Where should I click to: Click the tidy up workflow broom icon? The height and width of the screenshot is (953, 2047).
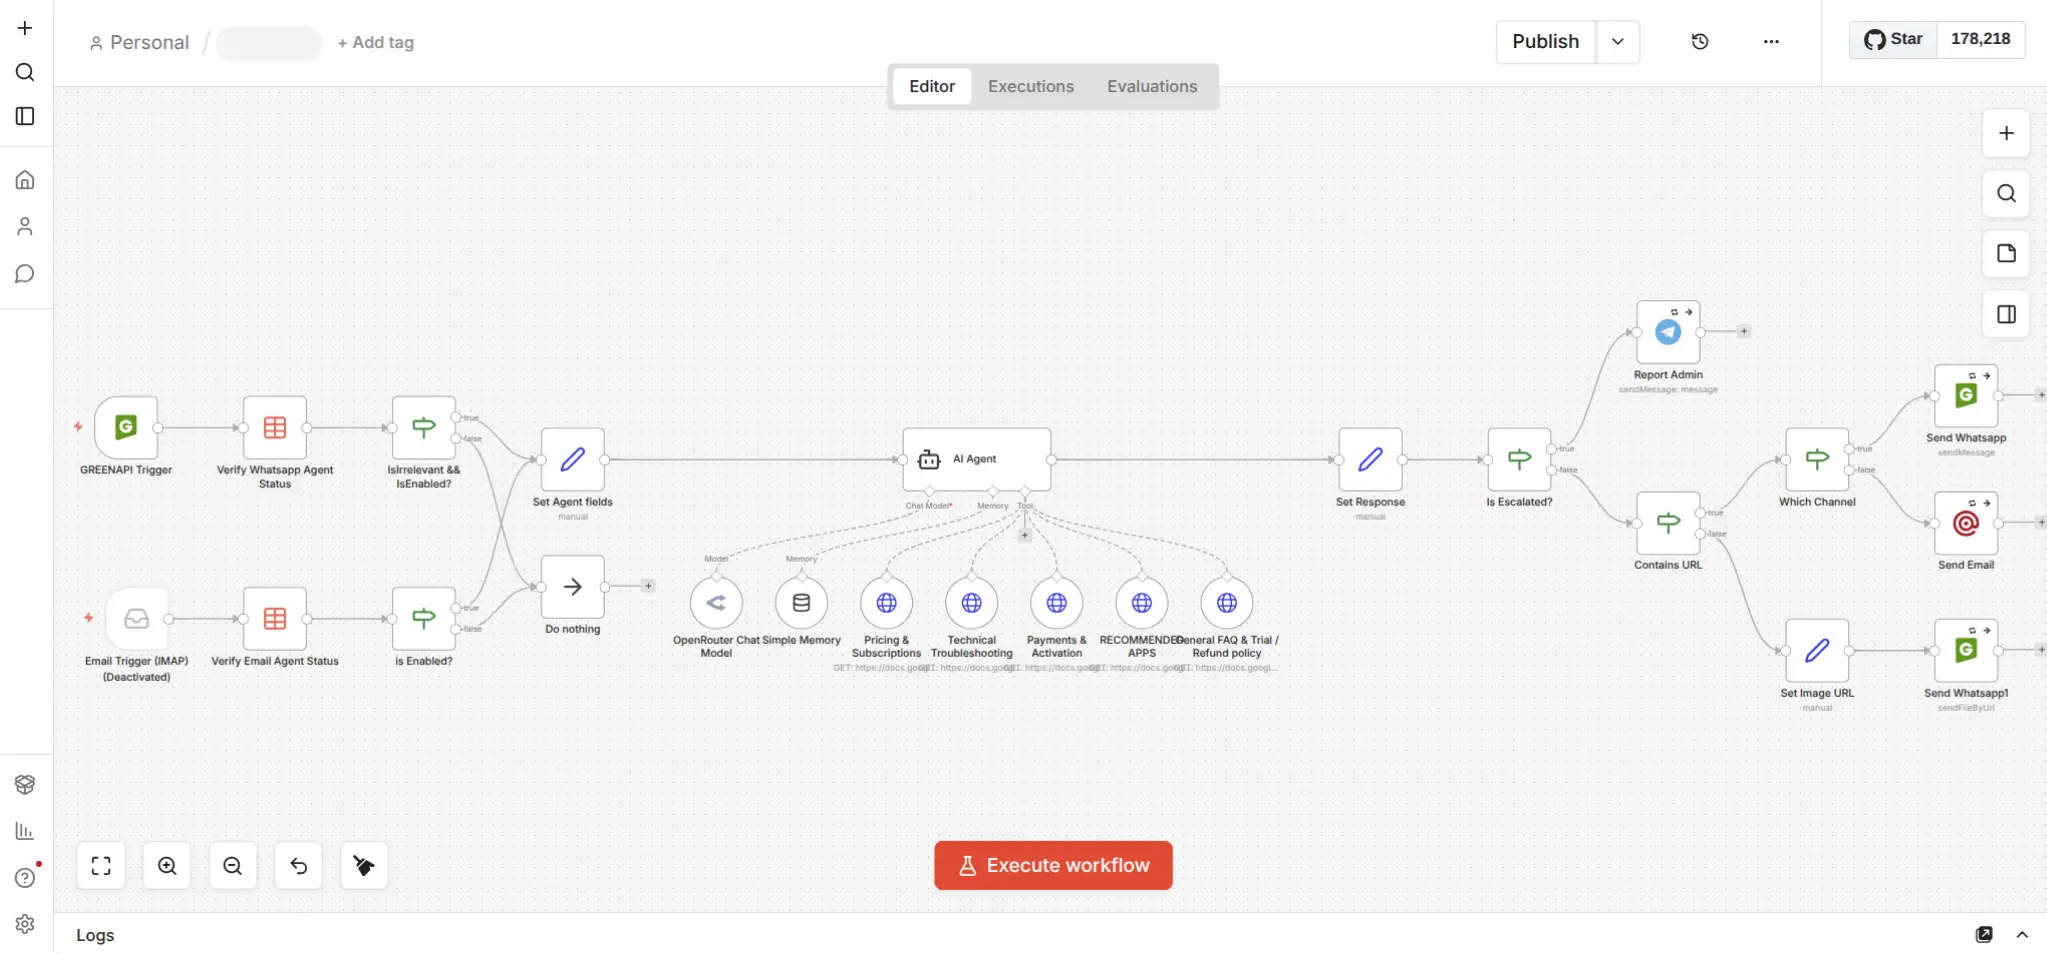pyautogui.click(x=364, y=866)
